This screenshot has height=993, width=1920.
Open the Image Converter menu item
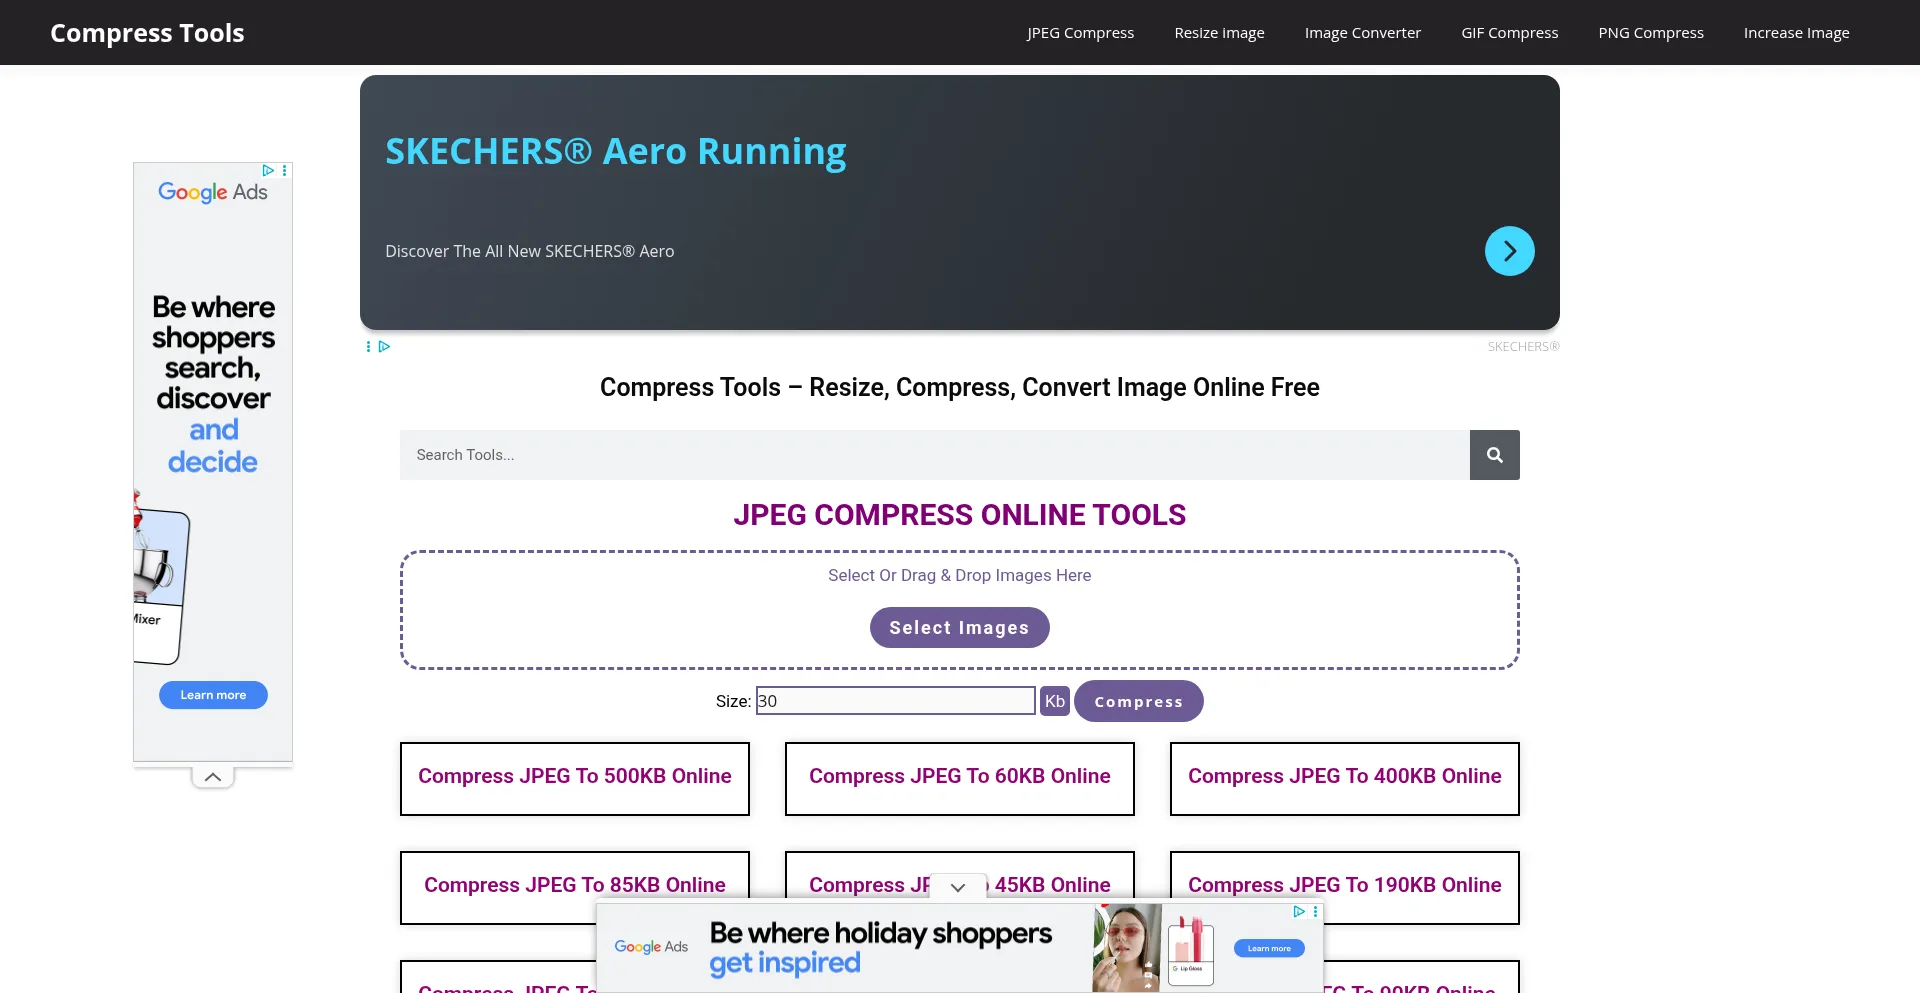(x=1362, y=33)
